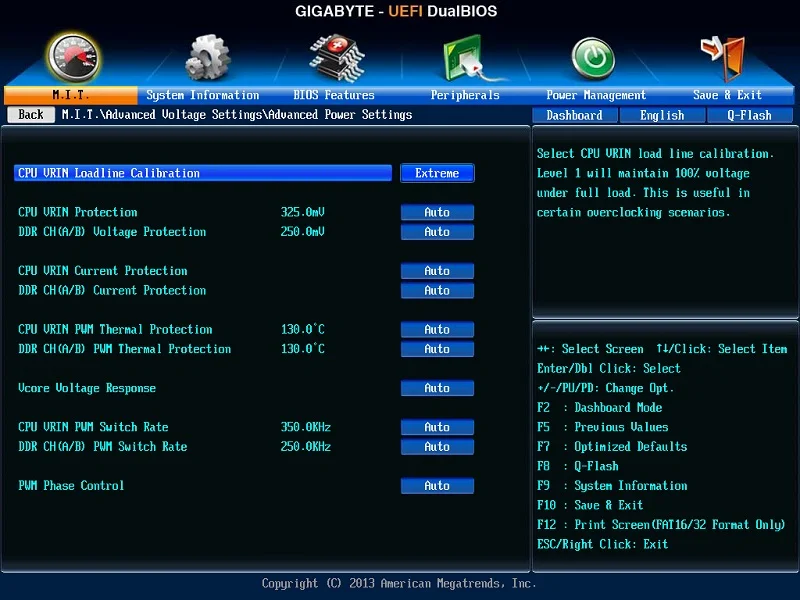Switch to the System Information tab
Viewport: 800px width, 600px height.
tap(203, 95)
